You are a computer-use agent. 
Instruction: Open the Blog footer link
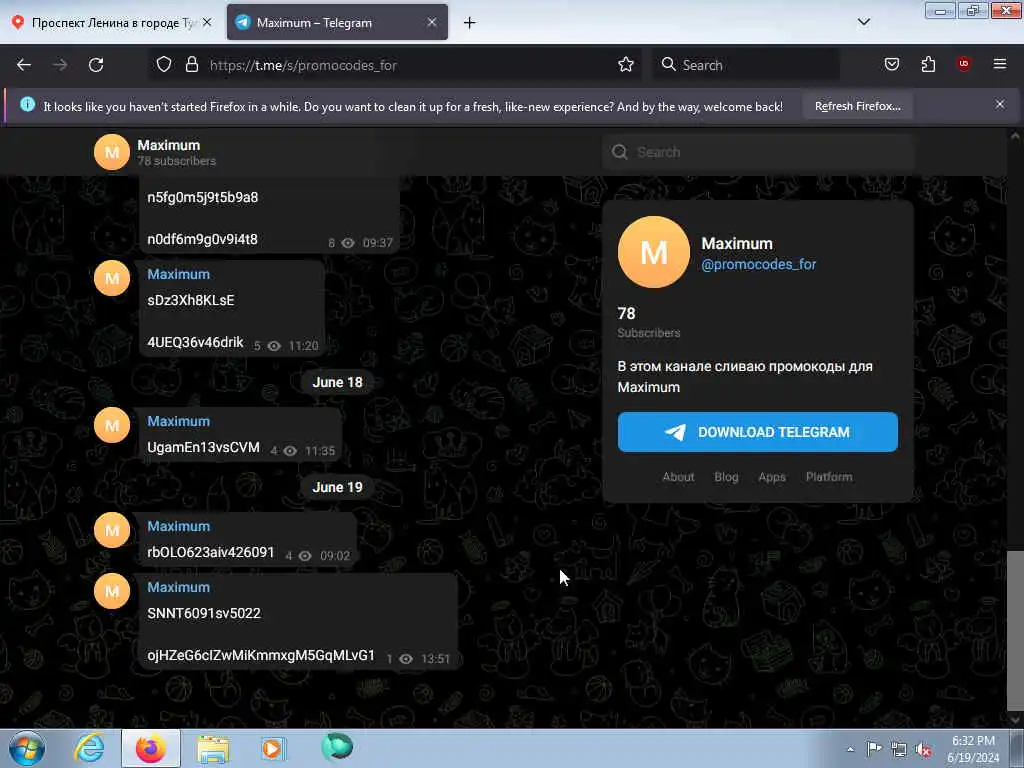click(x=726, y=477)
